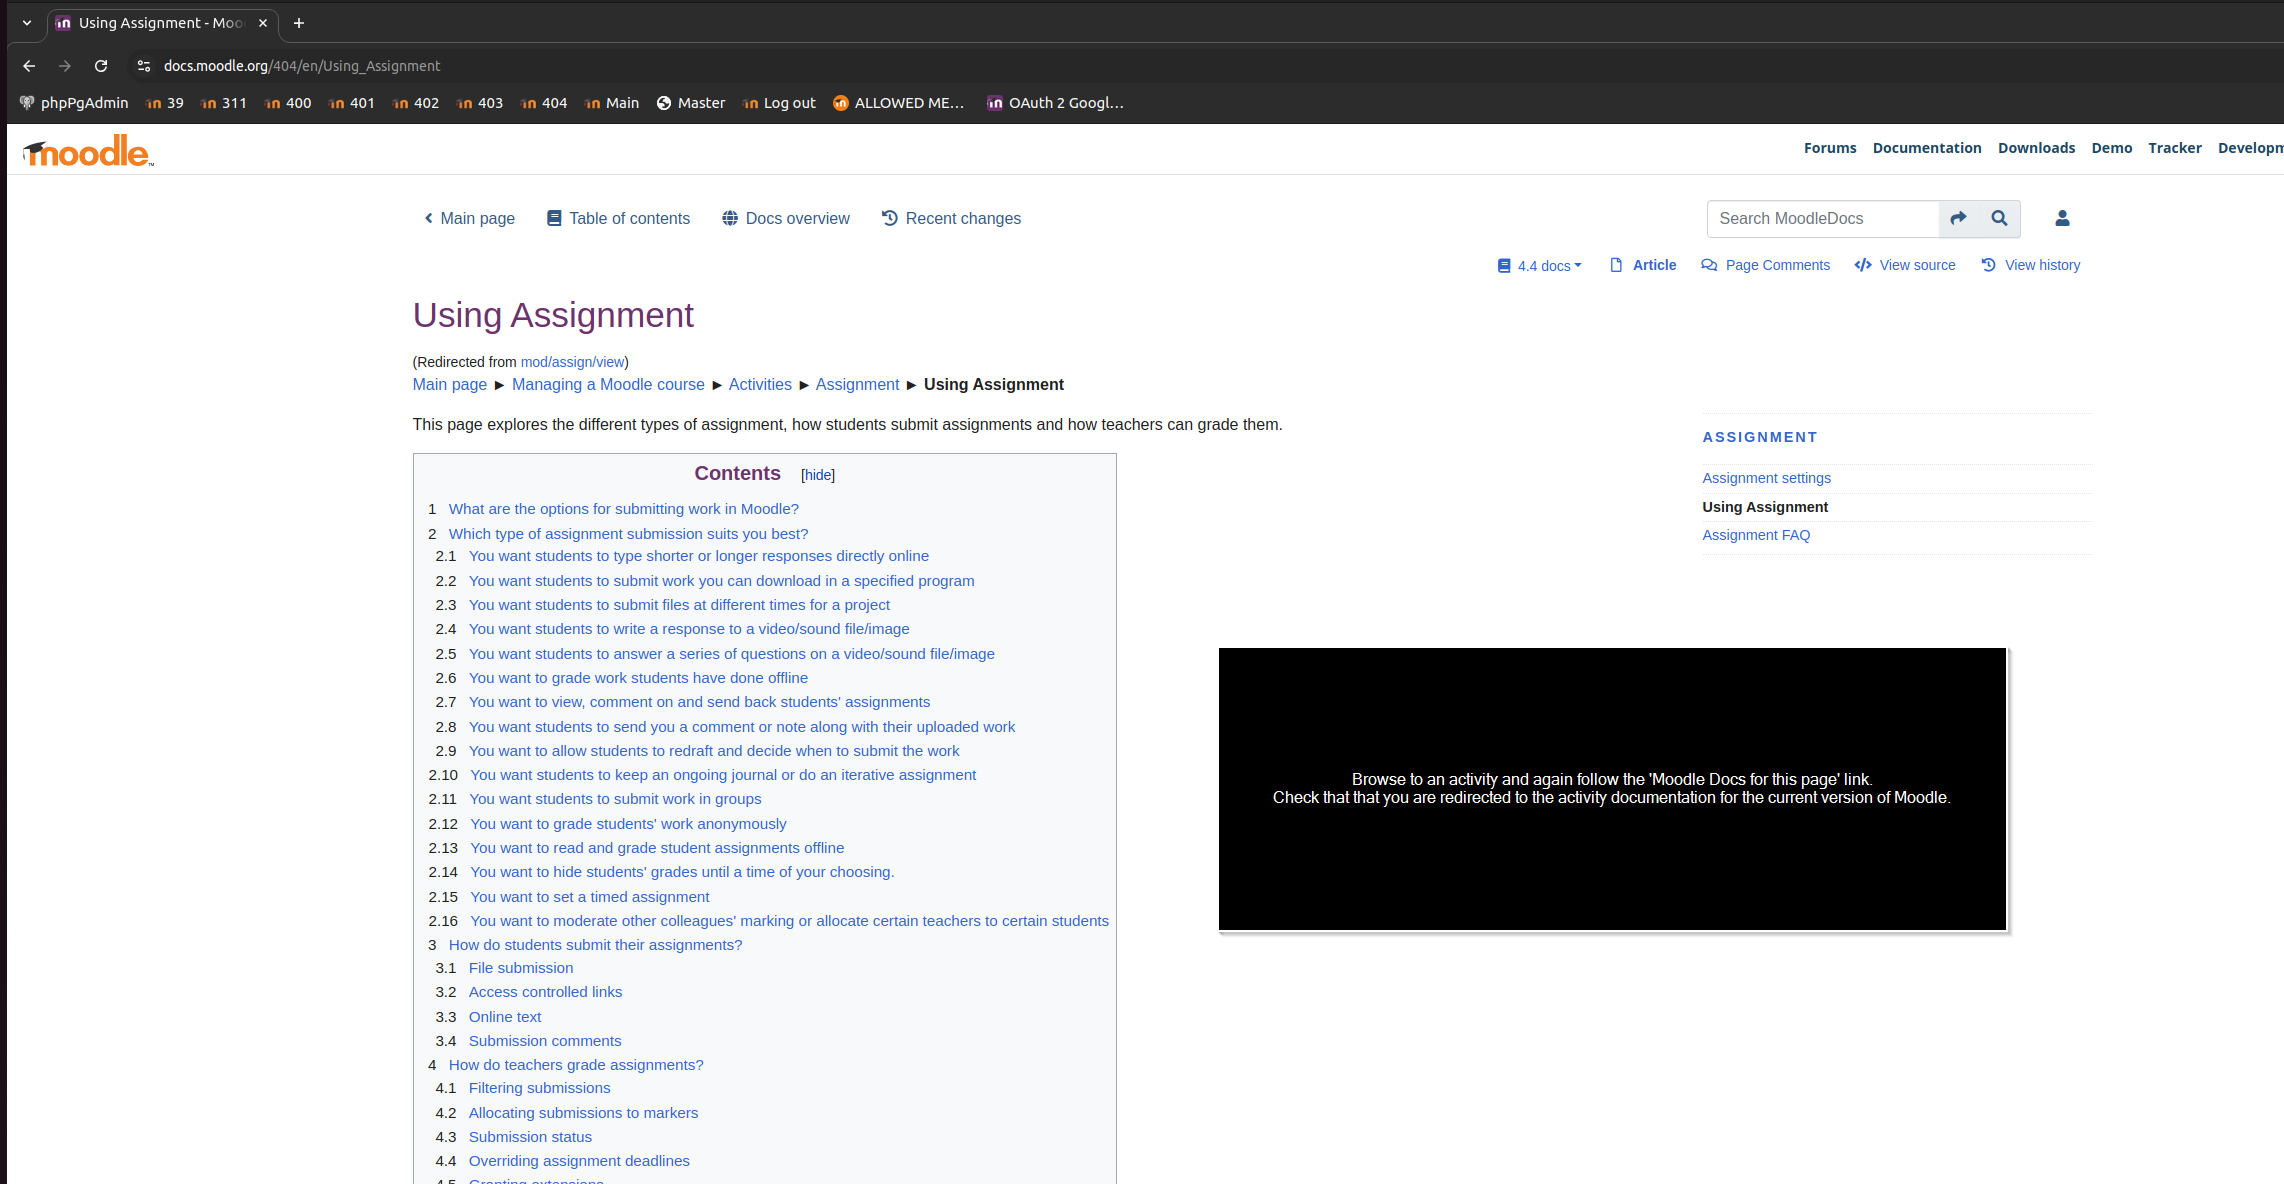Click the black instruction video thumbnail
Image resolution: width=2284 pixels, height=1184 pixels.
(1612, 789)
